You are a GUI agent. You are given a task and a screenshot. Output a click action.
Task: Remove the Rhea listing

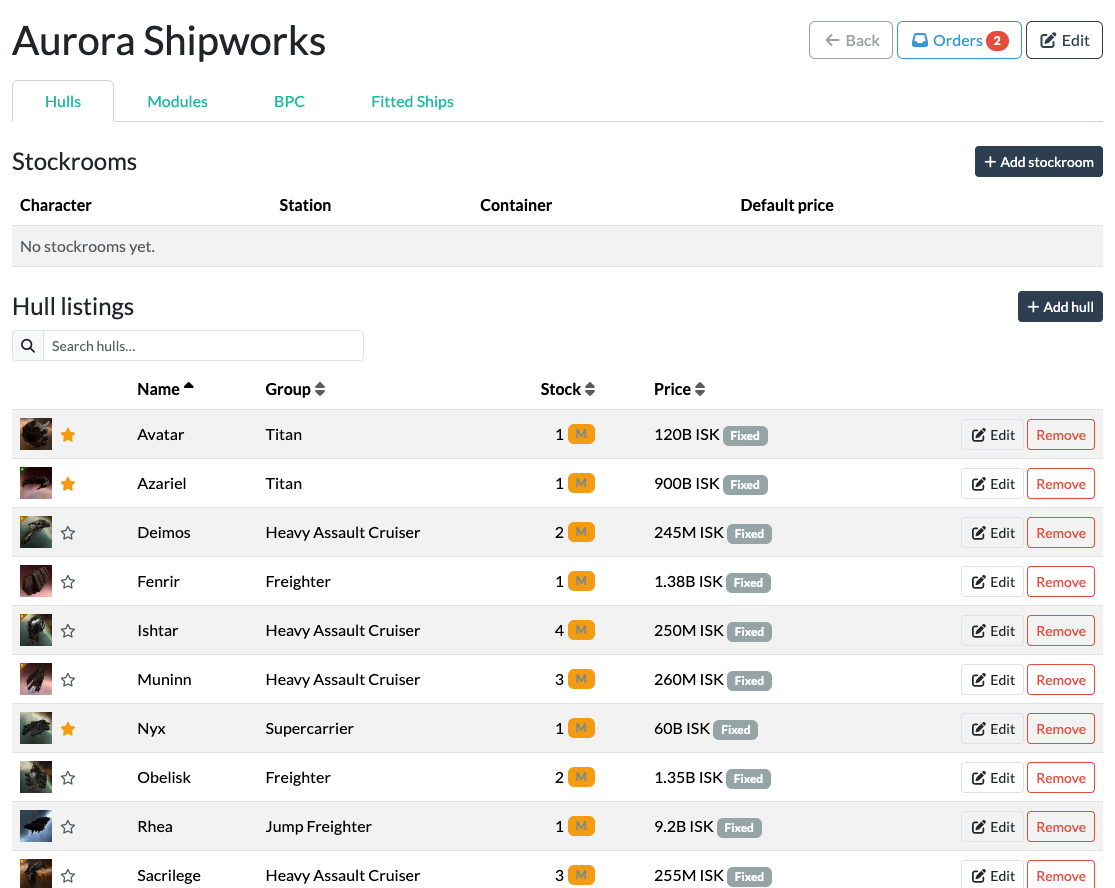[1060, 828]
